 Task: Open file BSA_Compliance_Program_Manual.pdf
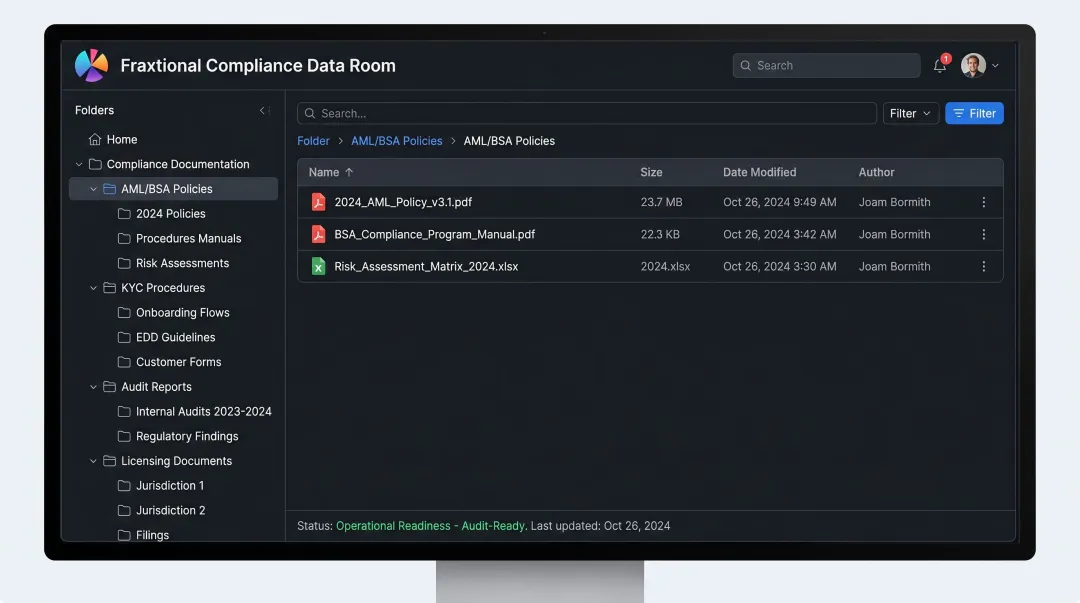point(435,234)
